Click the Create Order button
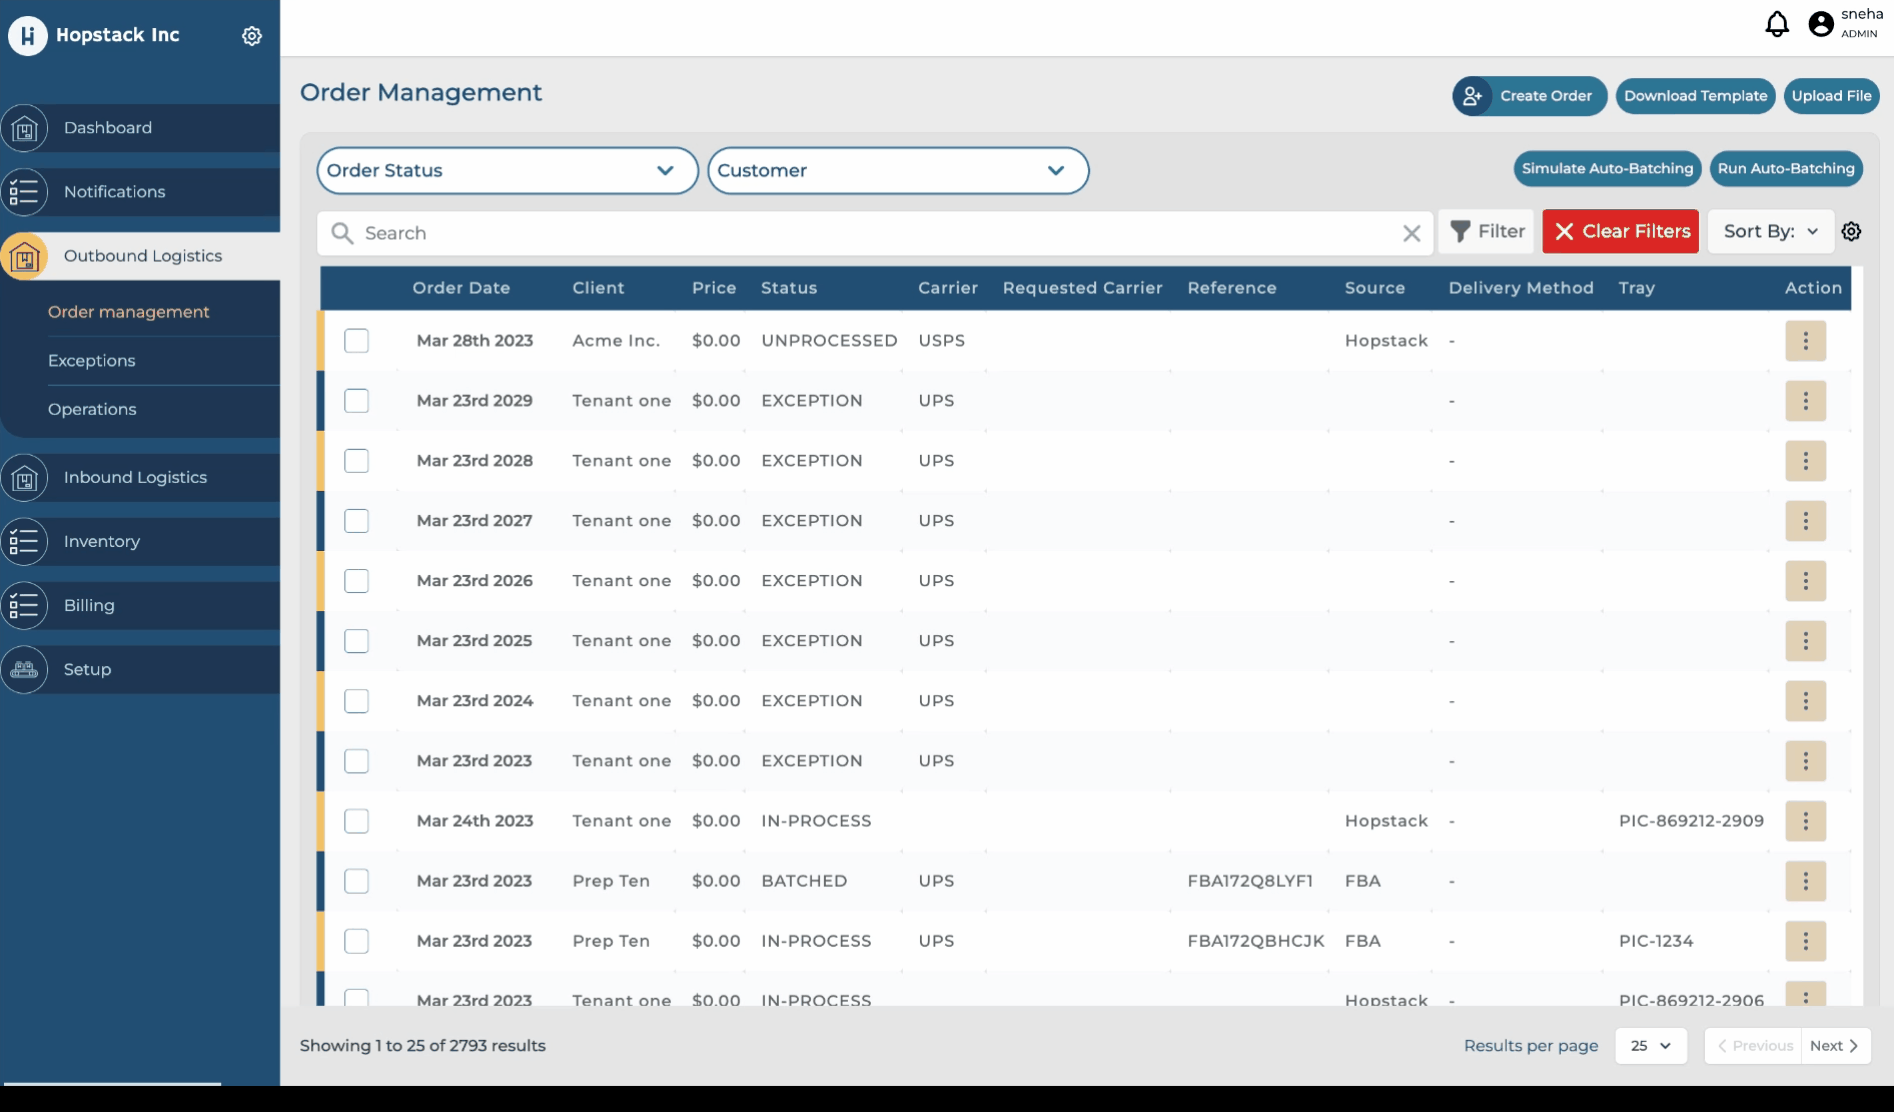This screenshot has width=1894, height=1112. pyautogui.click(x=1529, y=96)
